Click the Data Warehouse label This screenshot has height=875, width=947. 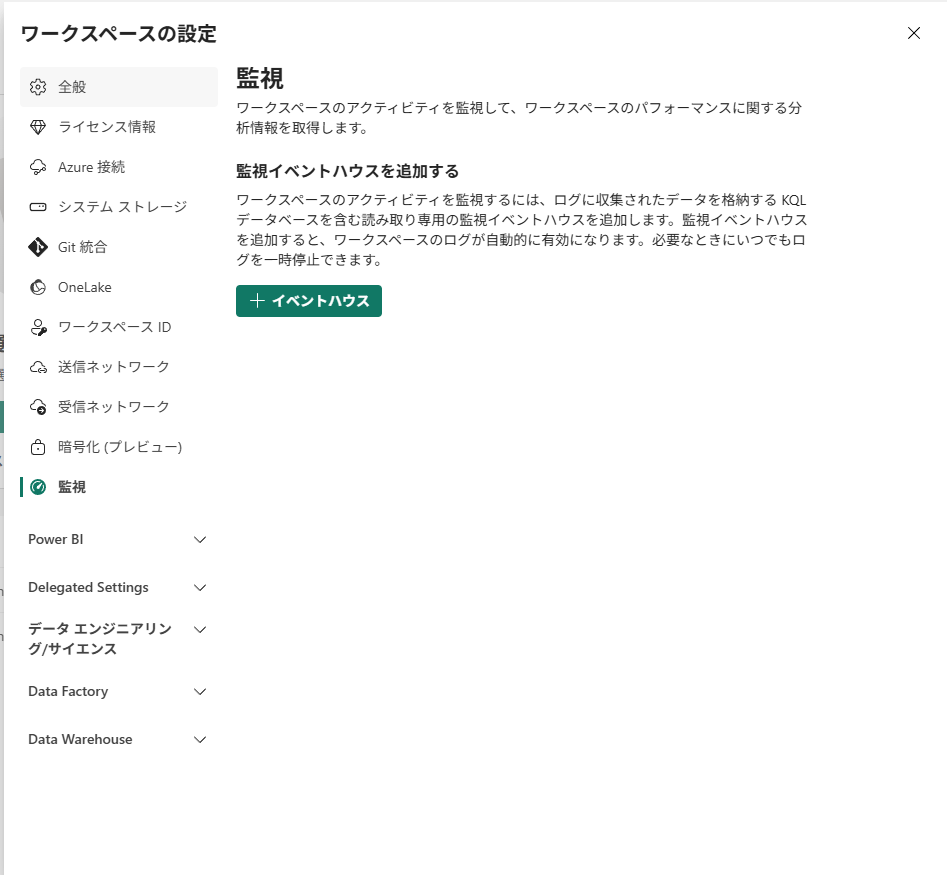pos(80,739)
